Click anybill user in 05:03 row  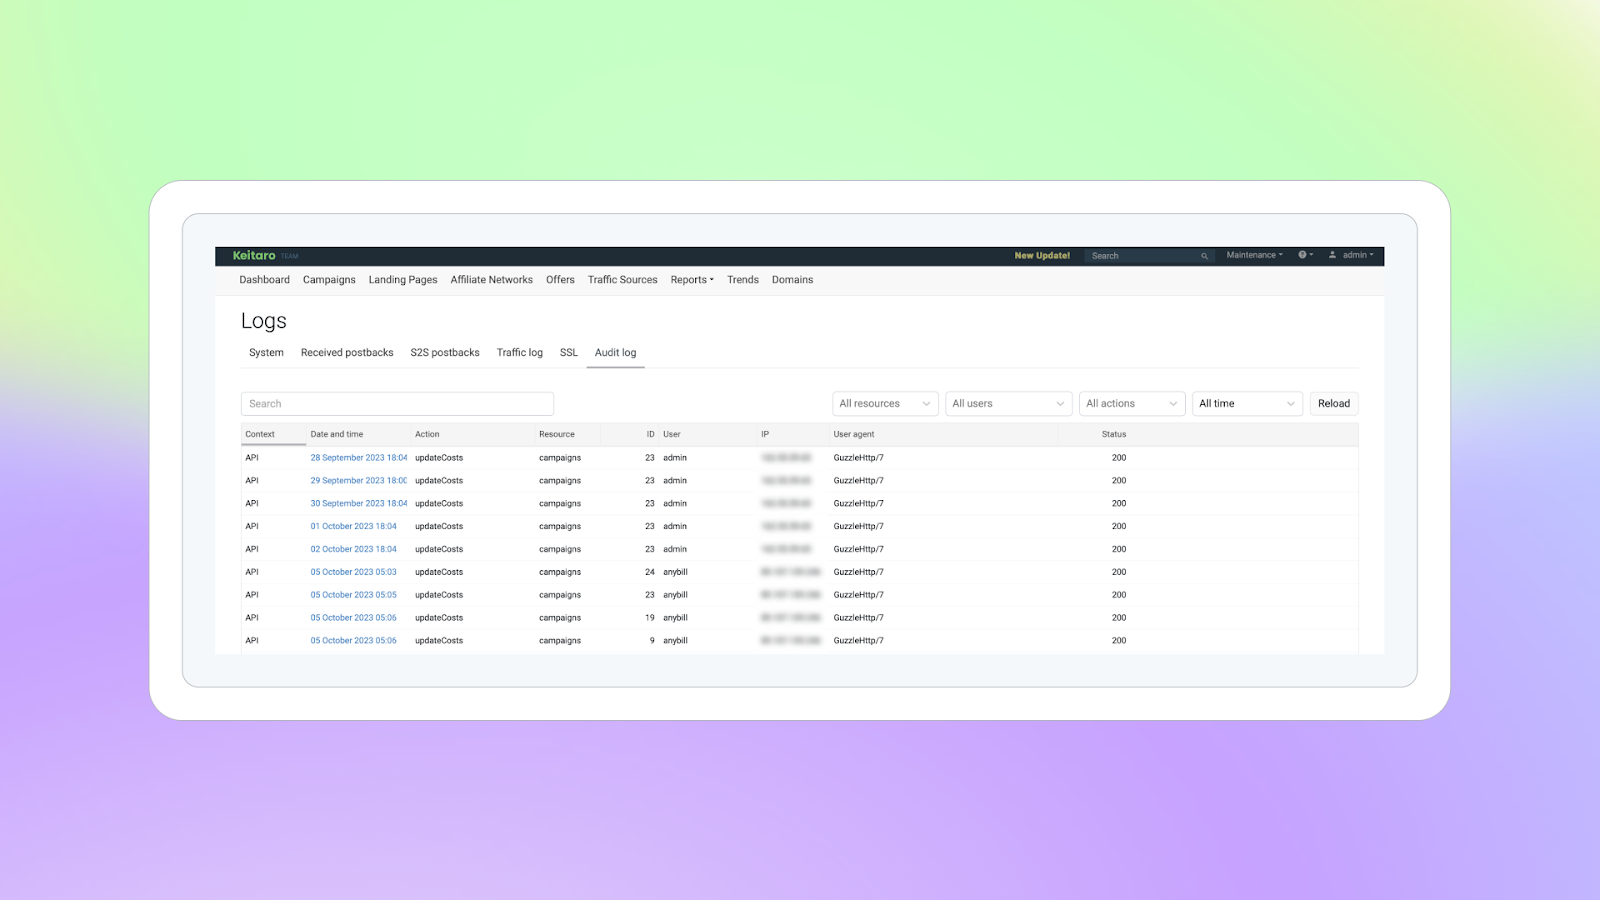click(x=675, y=572)
